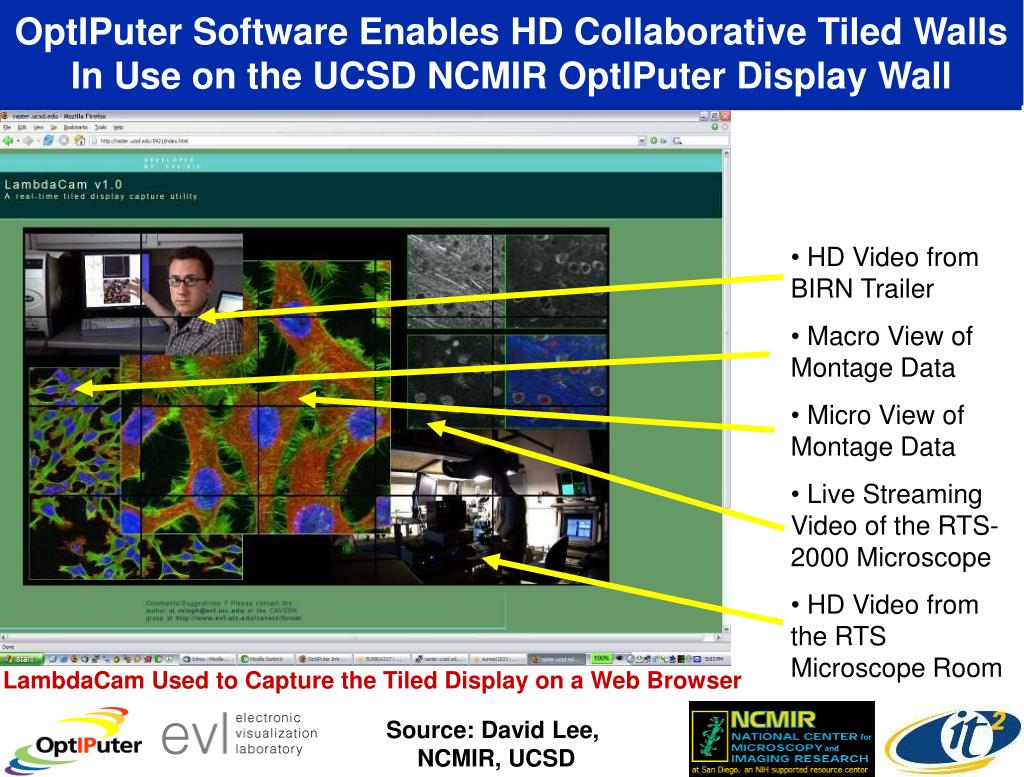Switch to sunset1021 taskbar window

[498, 659]
